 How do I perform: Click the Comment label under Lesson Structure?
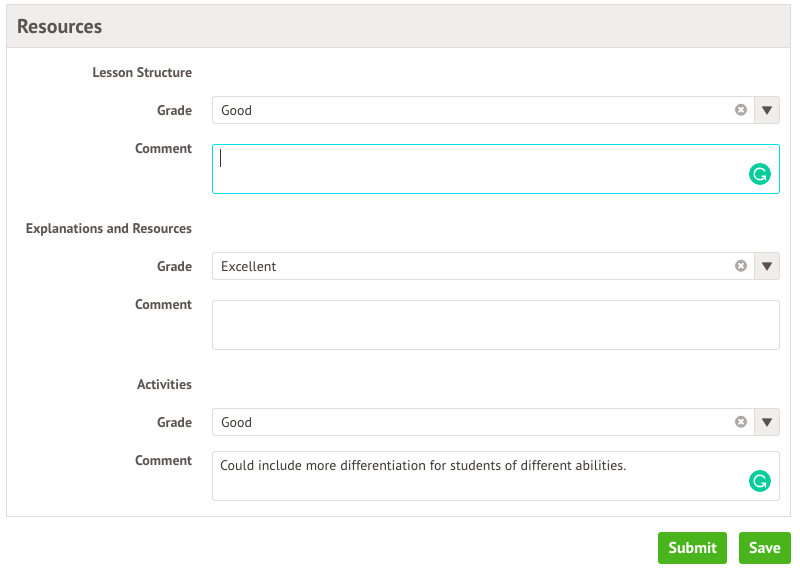pyautogui.click(x=163, y=149)
